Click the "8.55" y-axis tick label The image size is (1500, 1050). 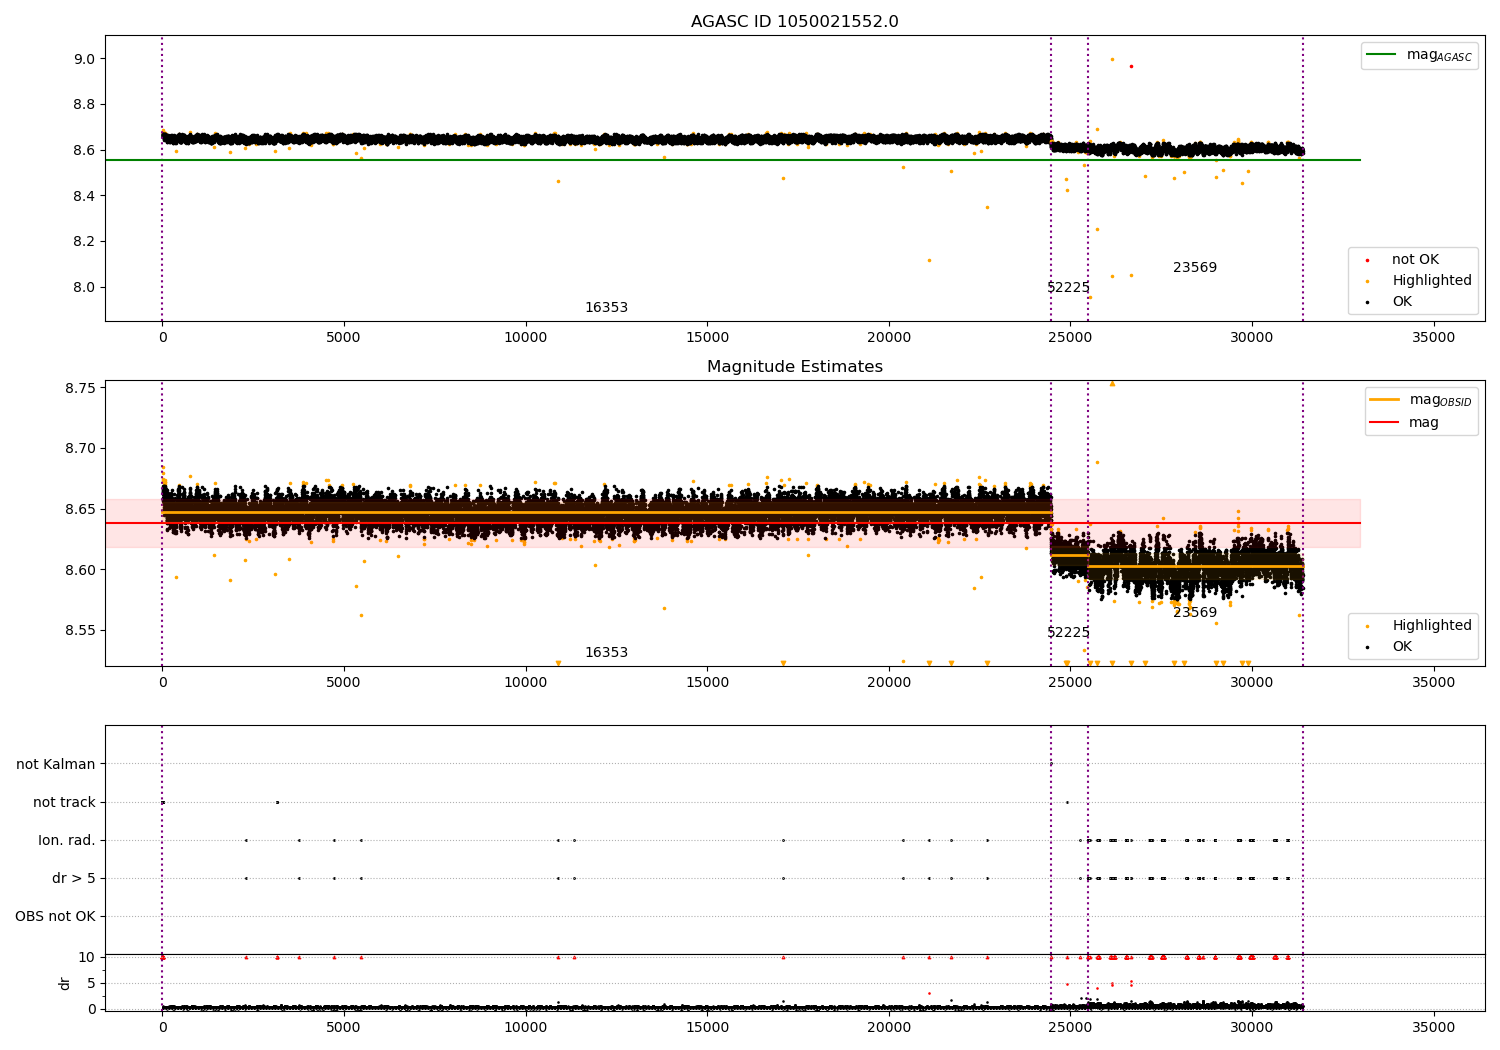click(80, 631)
